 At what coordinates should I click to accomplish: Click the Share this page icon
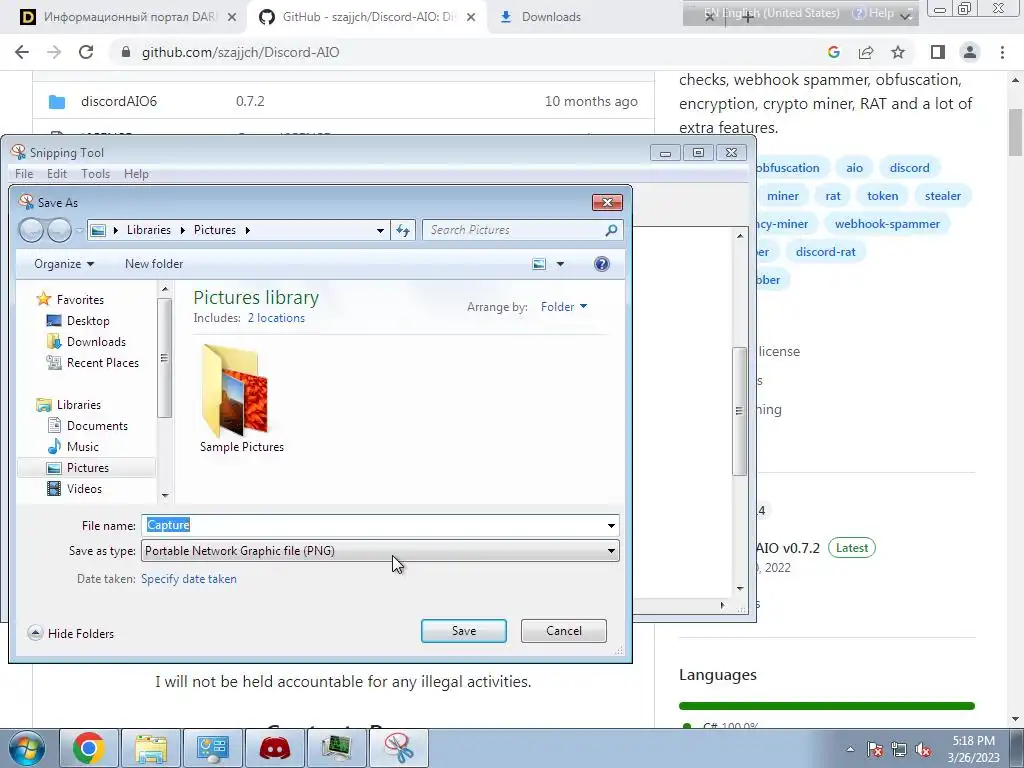(866, 52)
